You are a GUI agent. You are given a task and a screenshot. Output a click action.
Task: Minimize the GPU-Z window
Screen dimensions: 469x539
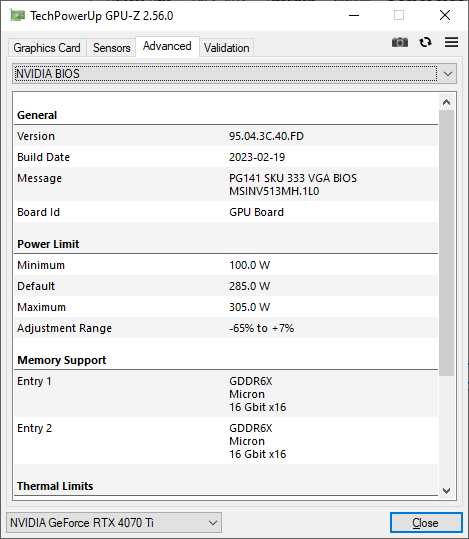coord(354,15)
